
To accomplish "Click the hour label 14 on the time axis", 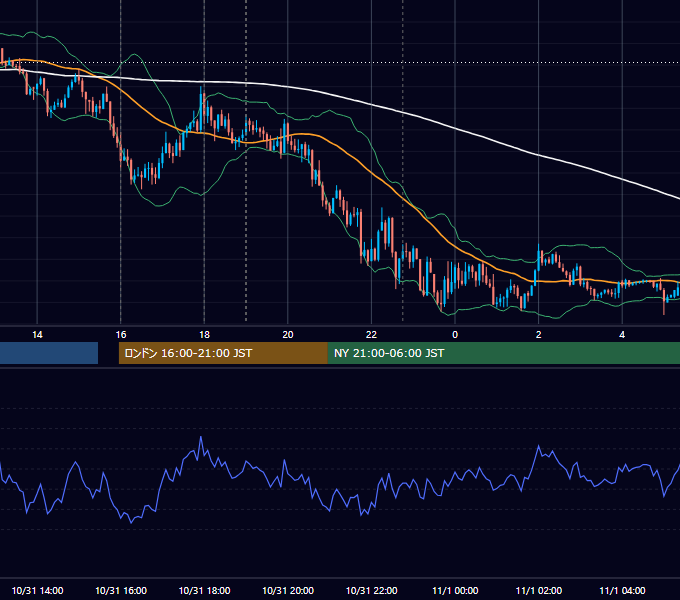I will 37,335.
